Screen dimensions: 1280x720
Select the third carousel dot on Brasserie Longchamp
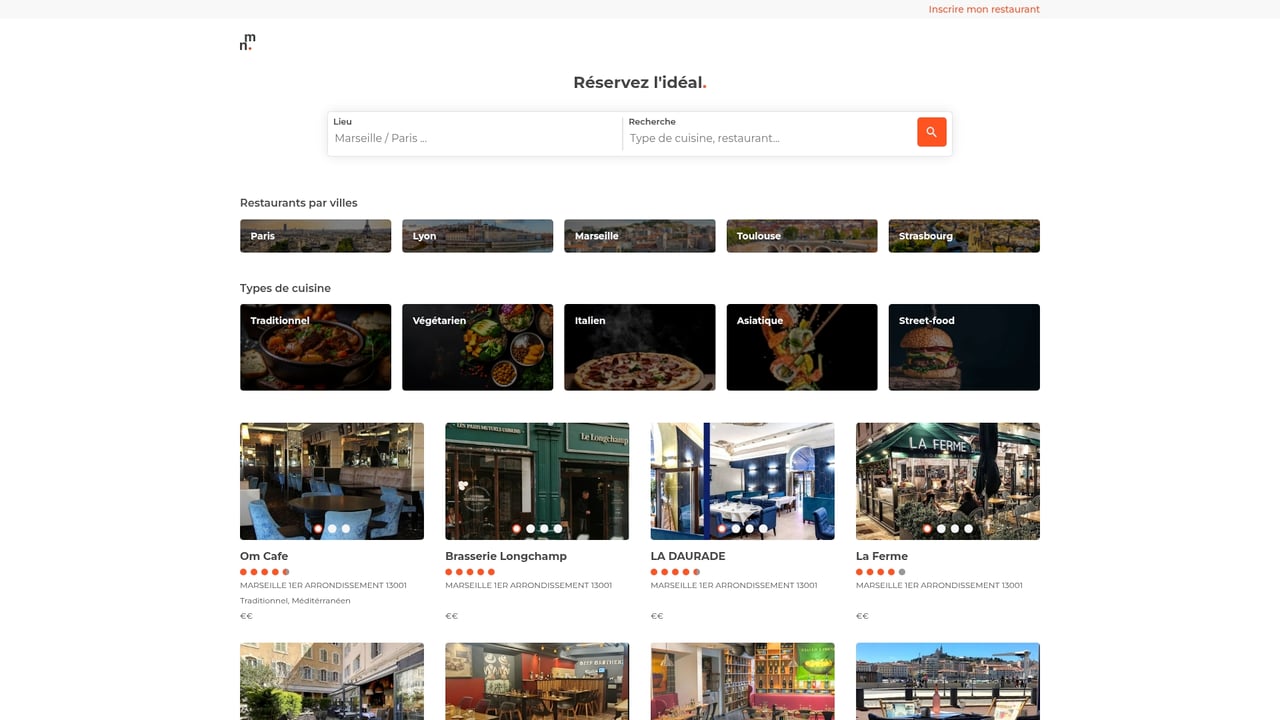point(543,528)
